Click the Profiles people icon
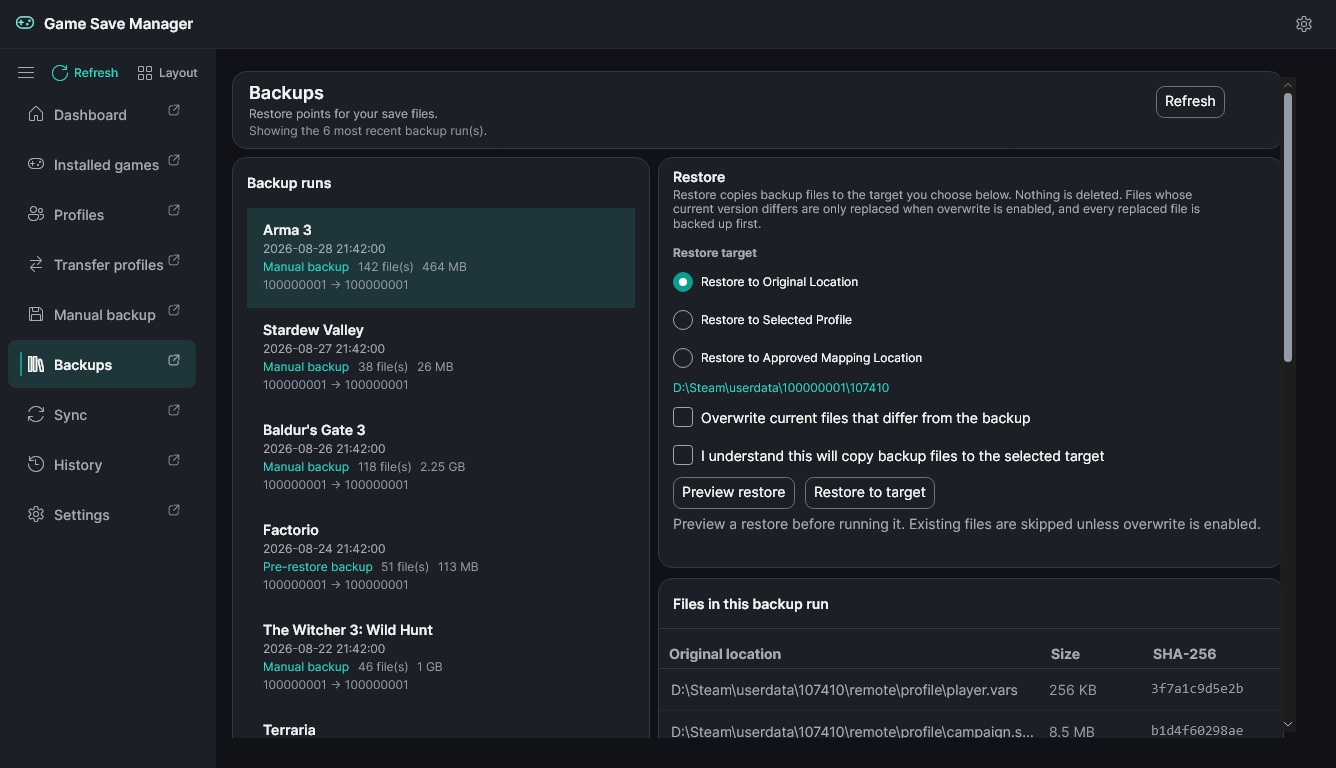The height and width of the screenshot is (768, 1336). tap(36, 214)
